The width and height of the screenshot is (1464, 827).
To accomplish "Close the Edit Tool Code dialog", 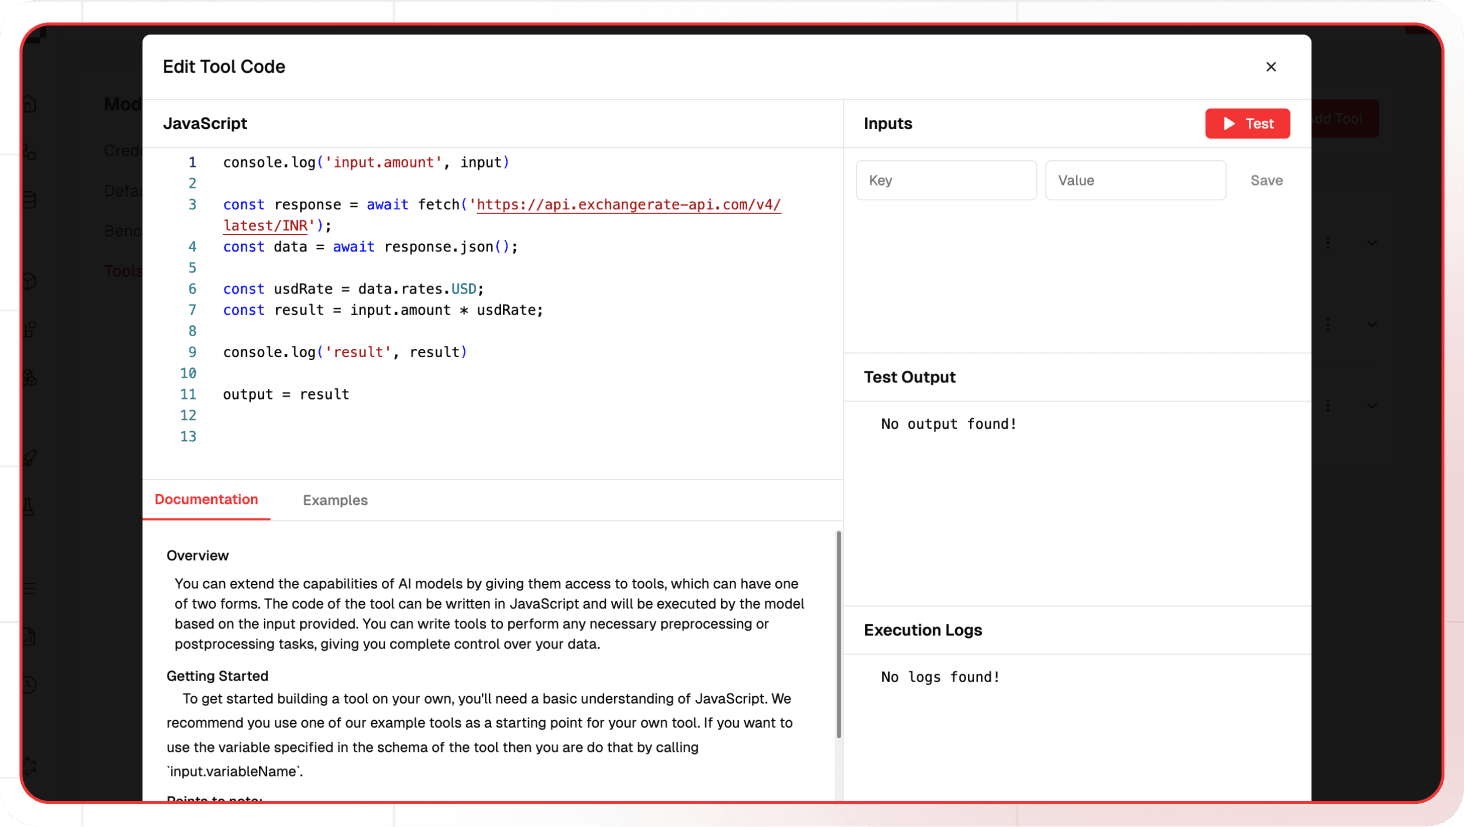I will pos(1271,67).
